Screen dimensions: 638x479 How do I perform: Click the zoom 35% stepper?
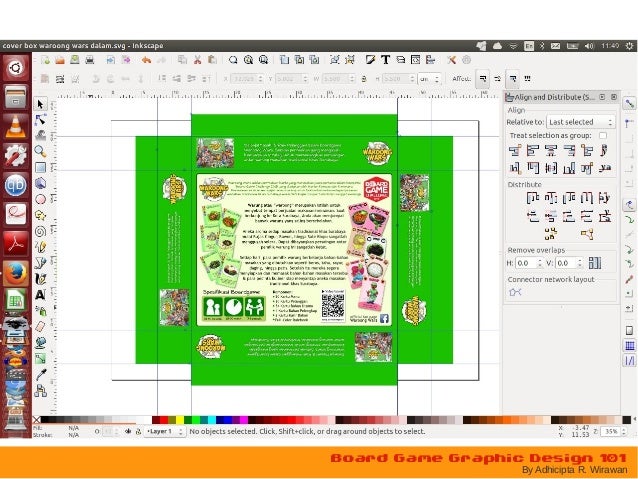(623, 431)
